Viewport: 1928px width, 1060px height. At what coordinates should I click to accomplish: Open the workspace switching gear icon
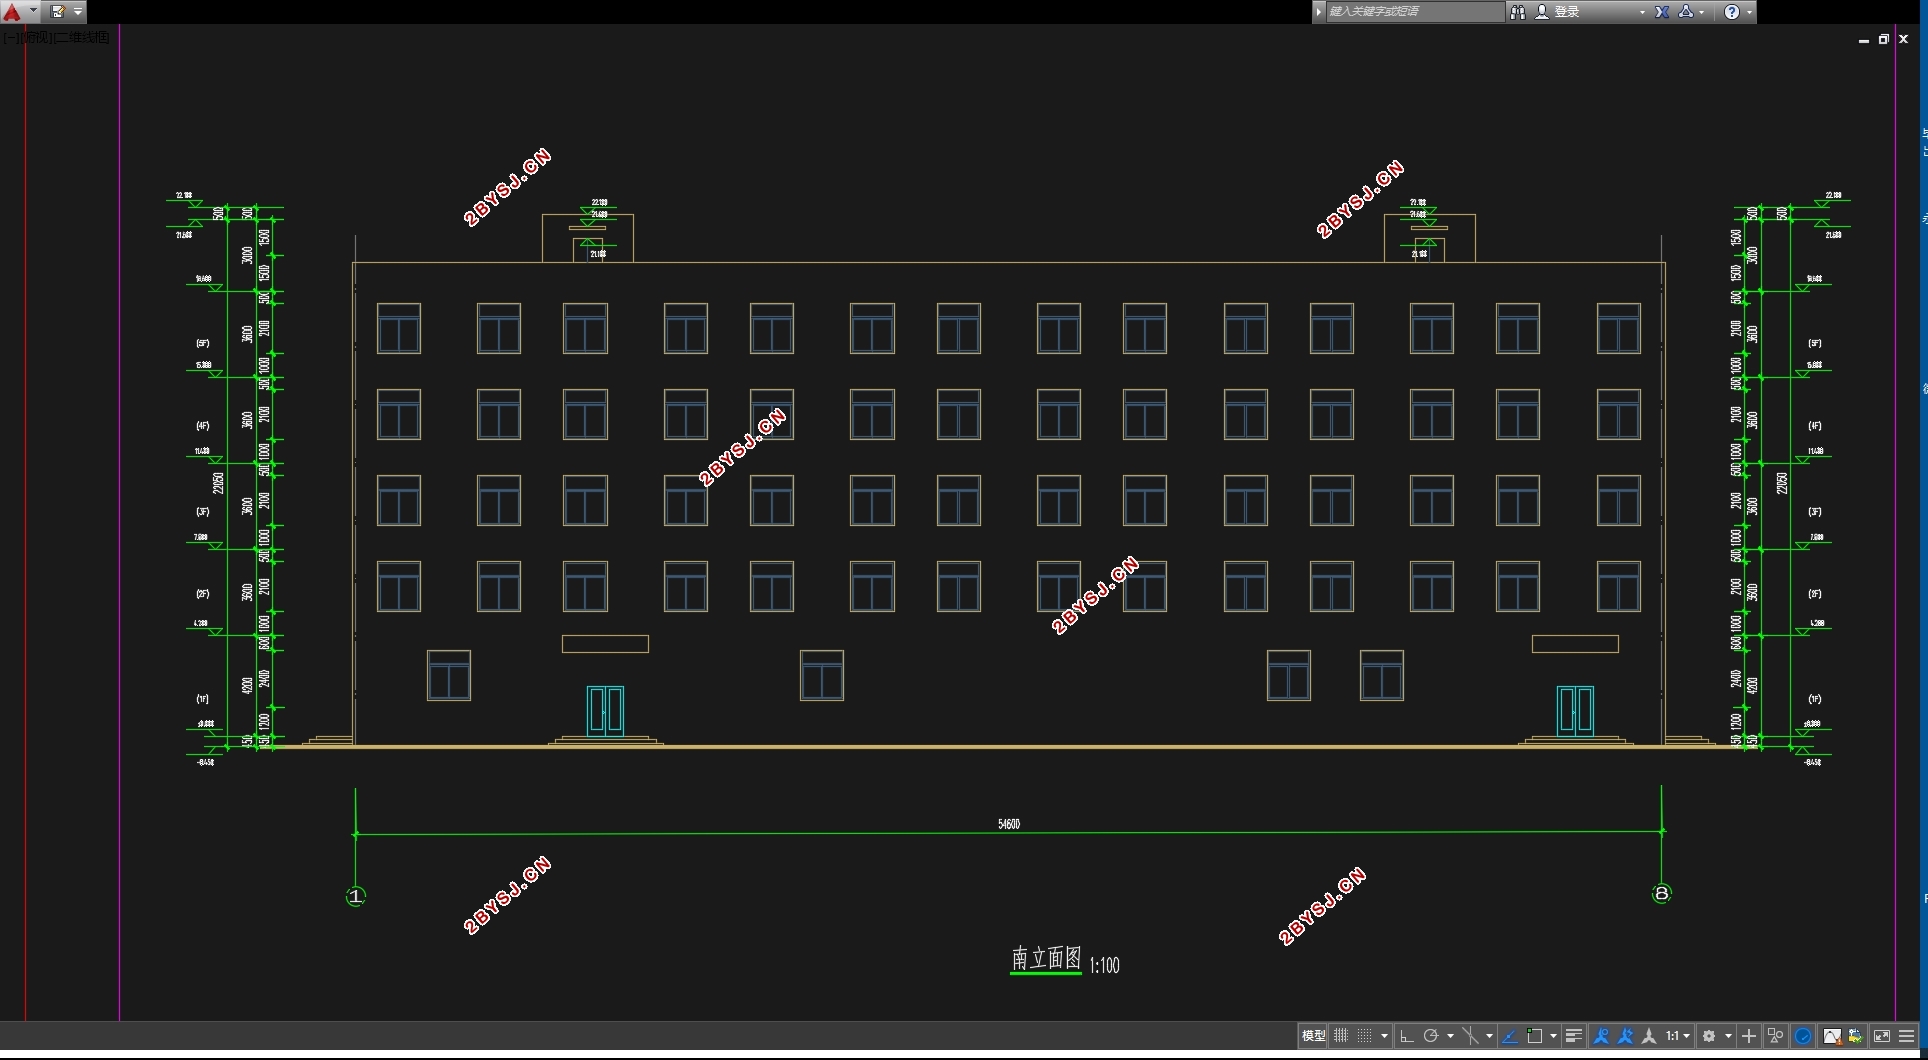click(x=1710, y=1036)
